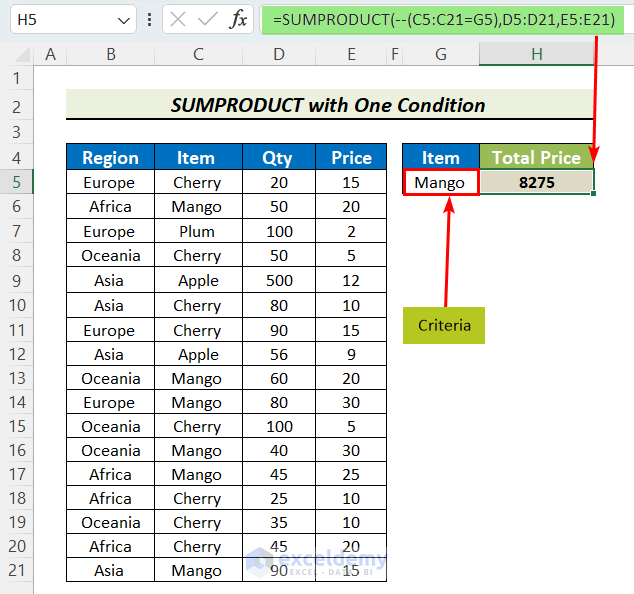Select row 5 header

coord(17,182)
